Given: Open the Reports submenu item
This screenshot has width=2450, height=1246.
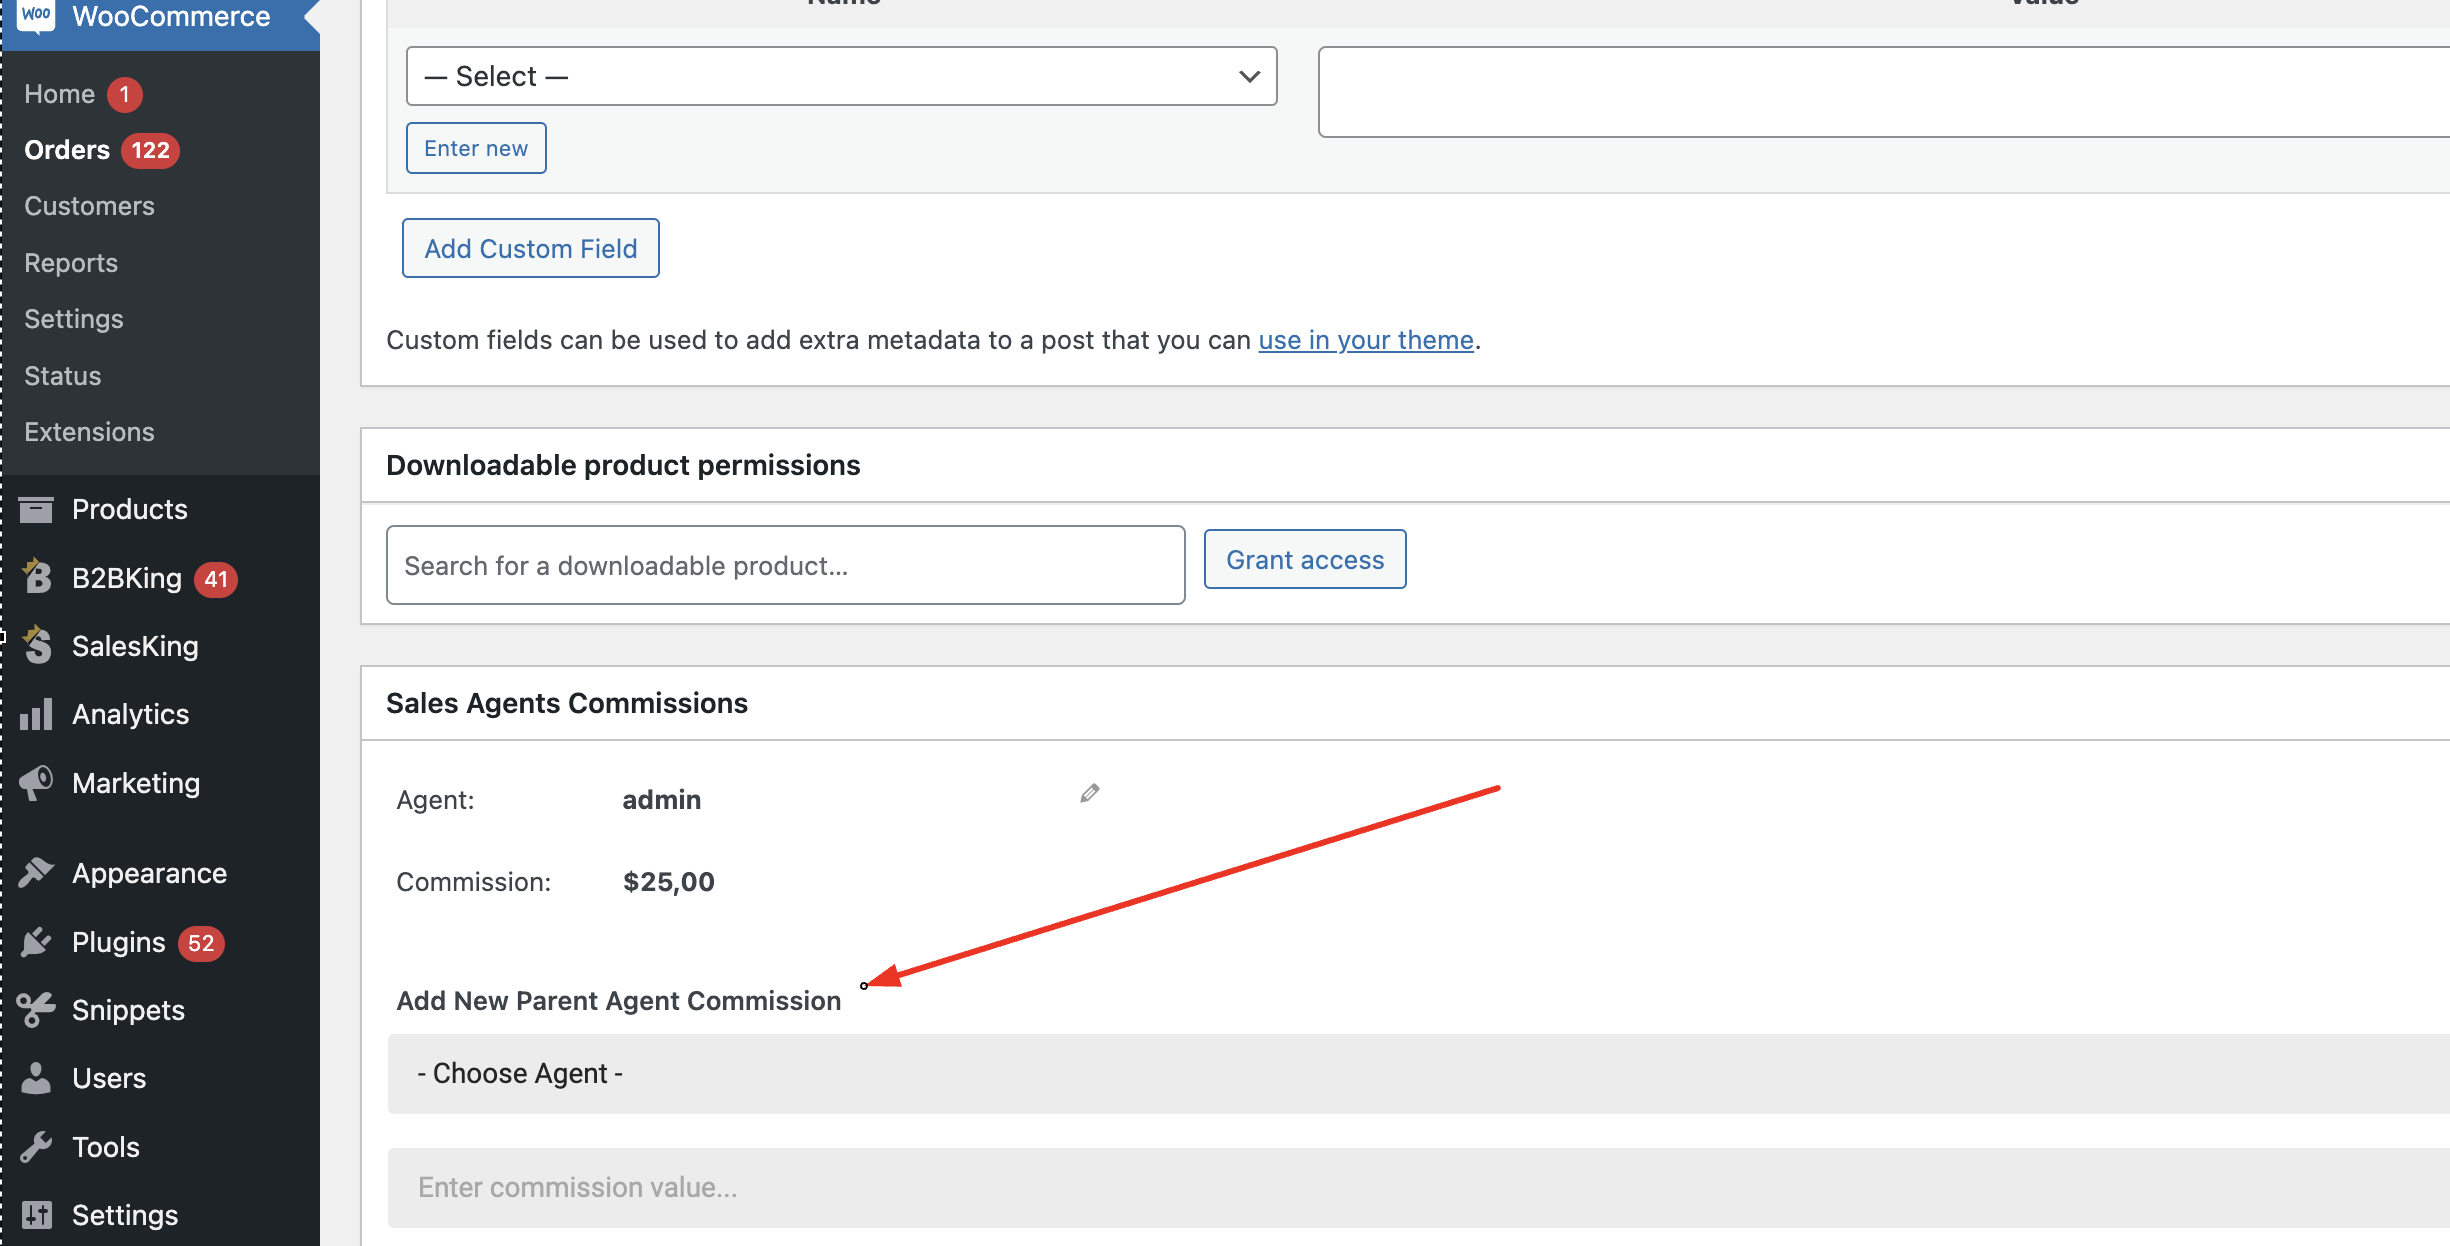Looking at the screenshot, I should 71,263.
